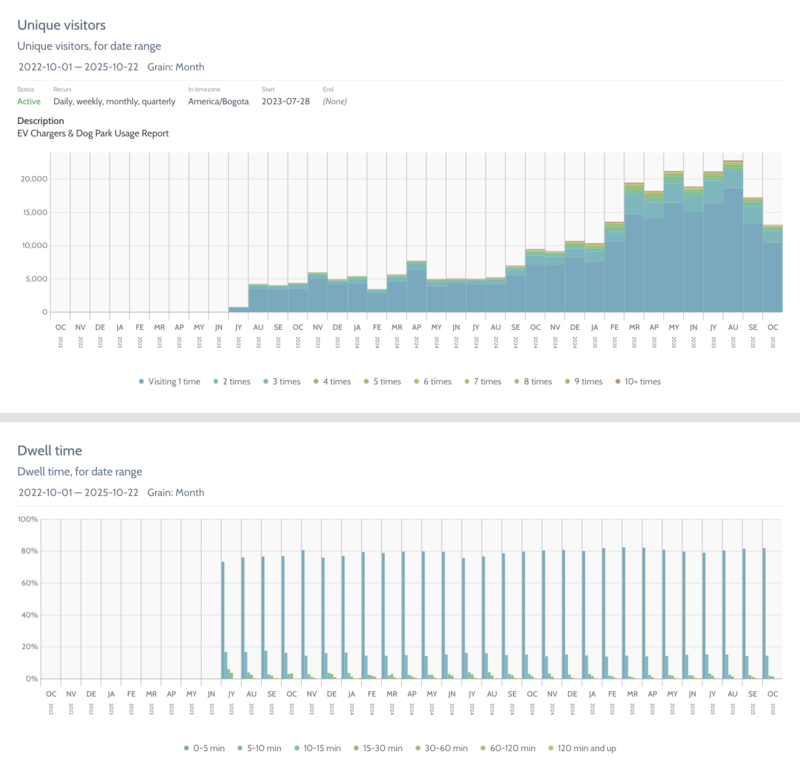Click the '30-60 min' legend color dot
The height and width of the screenshot is (766, 800).
(420, 747)
